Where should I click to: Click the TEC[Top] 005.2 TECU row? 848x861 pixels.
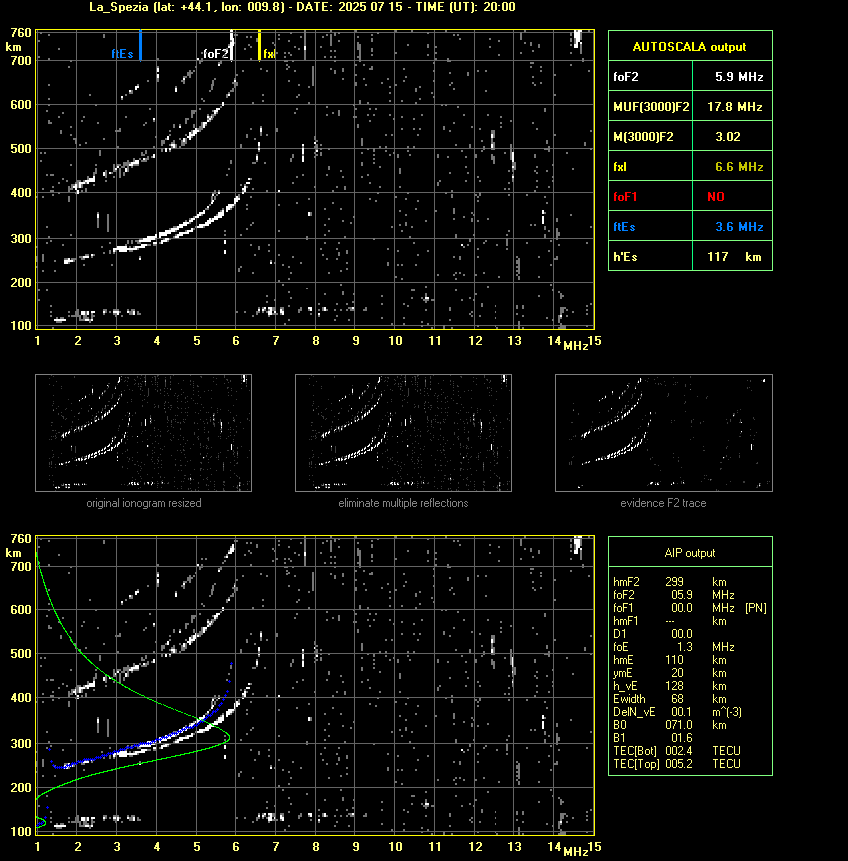[677, 764]
